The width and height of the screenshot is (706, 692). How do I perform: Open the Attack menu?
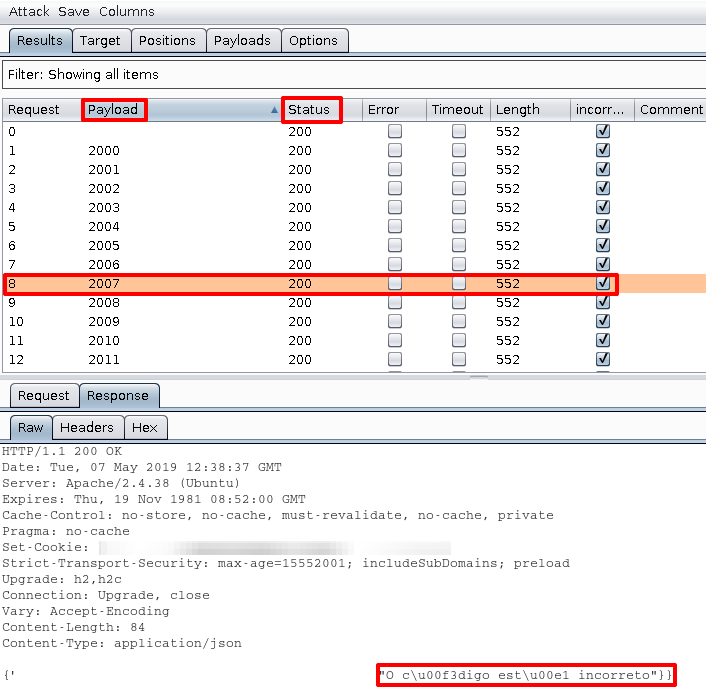29,12
